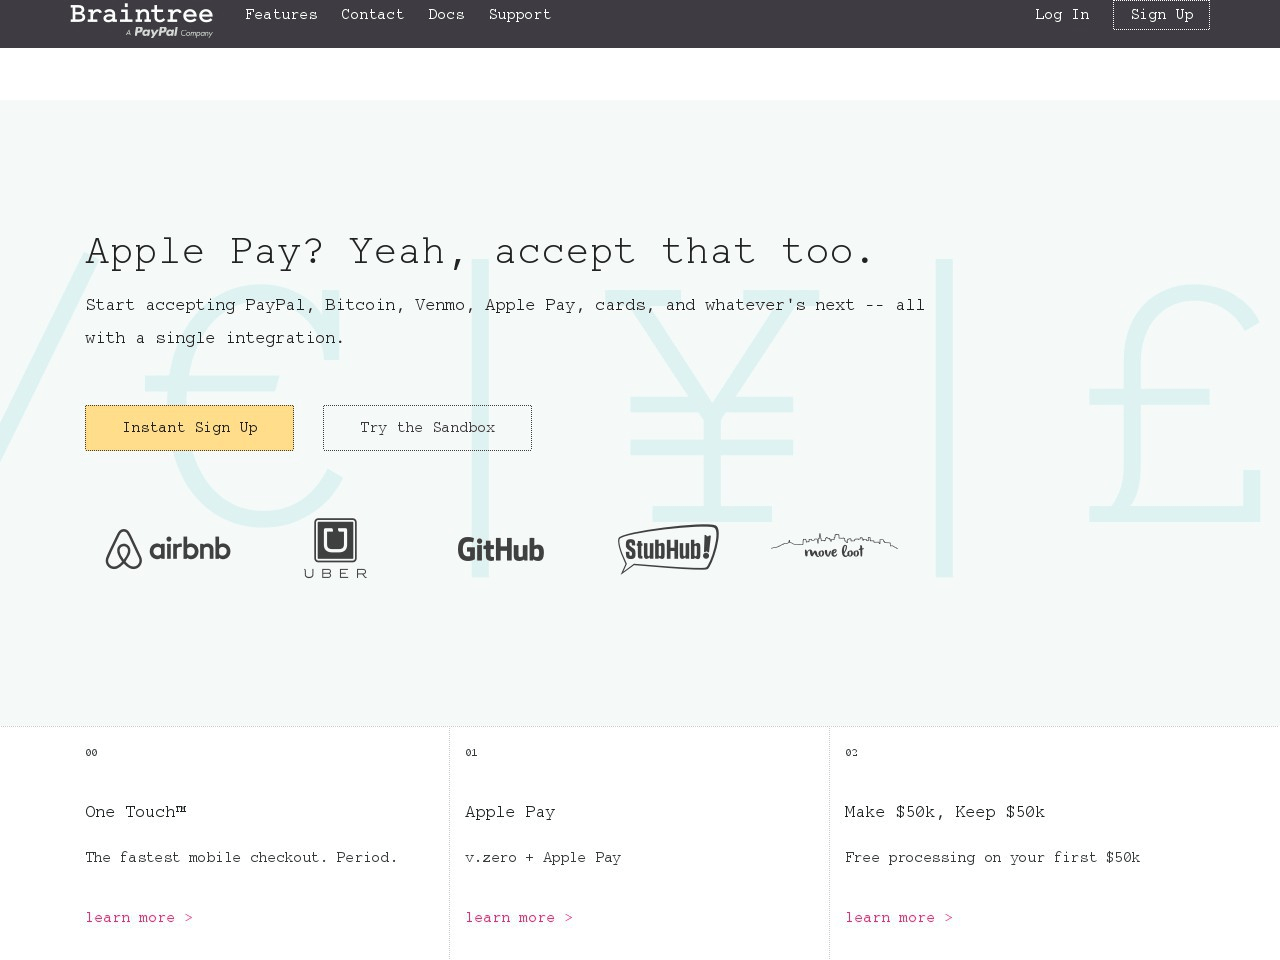Click the Log In link
This screenshot has height=960, width=1280.
(x=1062, y=15)
